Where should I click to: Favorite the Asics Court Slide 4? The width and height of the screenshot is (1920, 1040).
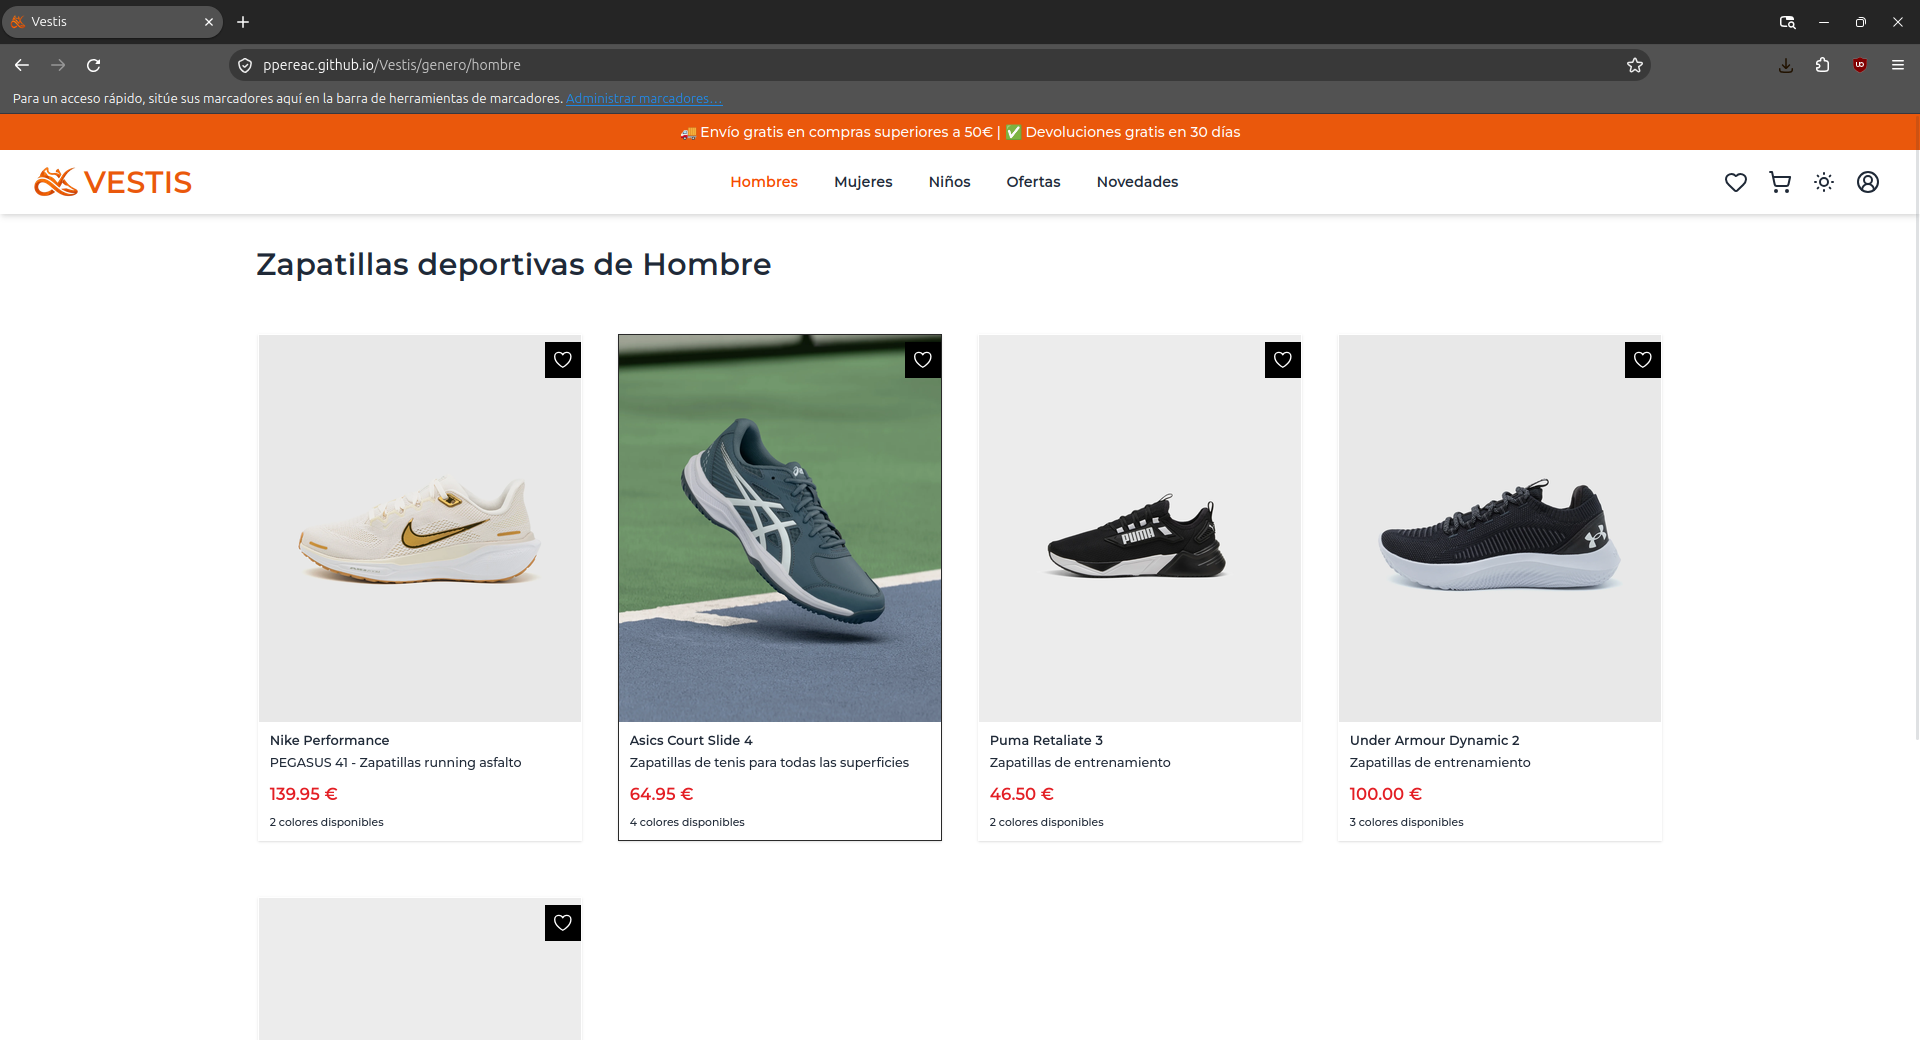click(x=923, y=360)
